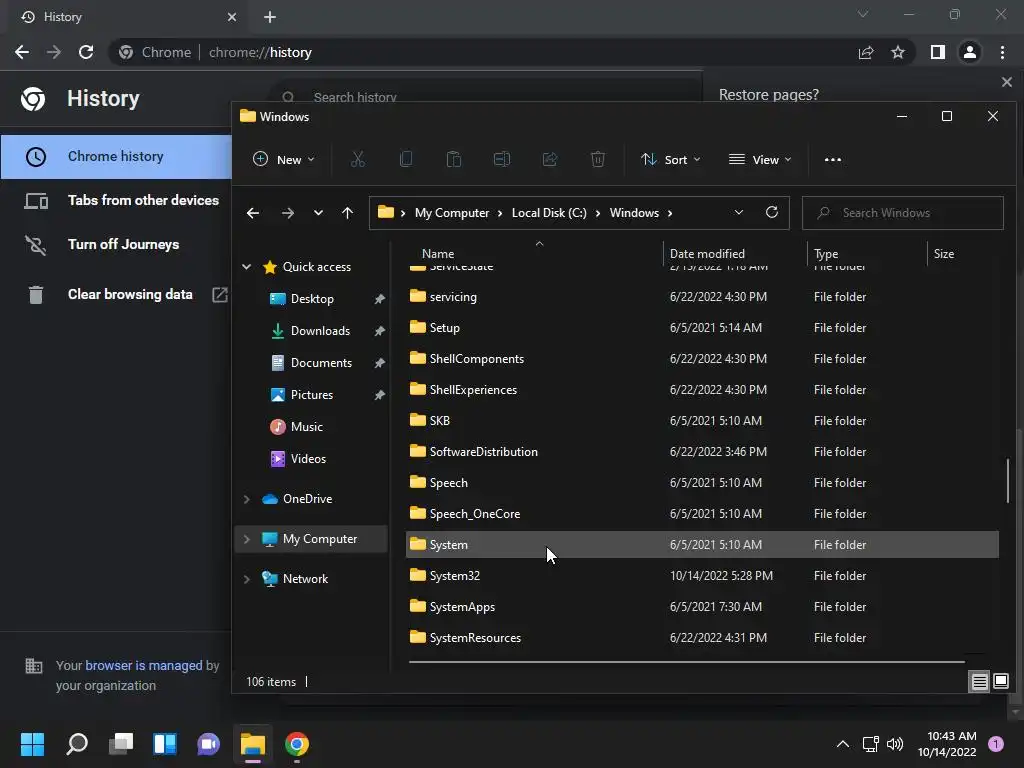Select the History browser tab
Image resolution: width=1024 pixels, height=768 pixels.
click(129, 17)
